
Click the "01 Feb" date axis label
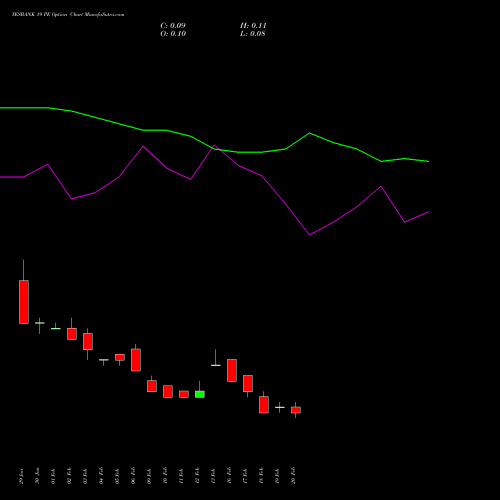pos(54,476)
